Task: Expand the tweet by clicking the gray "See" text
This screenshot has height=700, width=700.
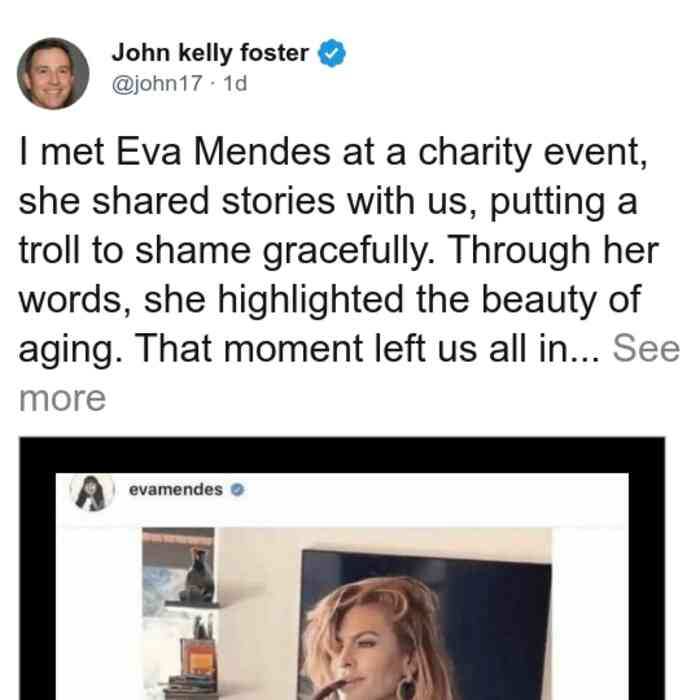Action: 646,349
